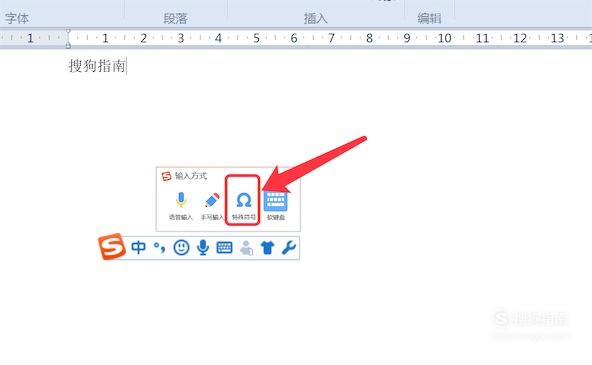Click the Sogou logo on the input toolbar
Viewport: 592px width, 365px height.
click(x=112, y=247)
